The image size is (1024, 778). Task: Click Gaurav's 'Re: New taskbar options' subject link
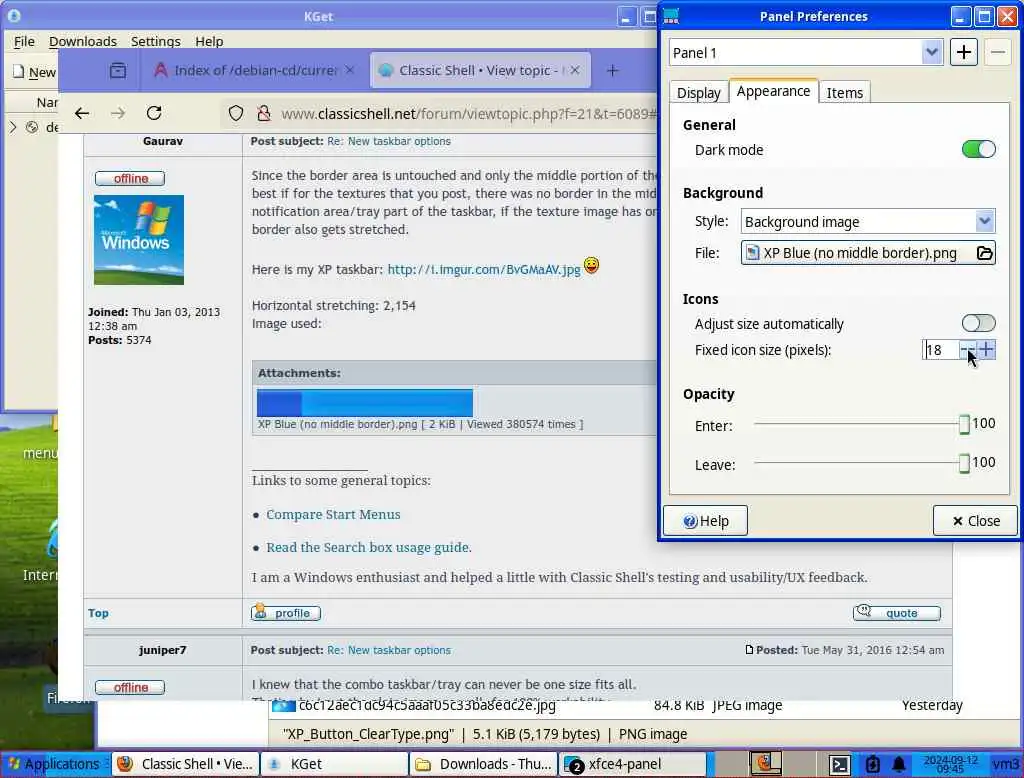[389, 141]
